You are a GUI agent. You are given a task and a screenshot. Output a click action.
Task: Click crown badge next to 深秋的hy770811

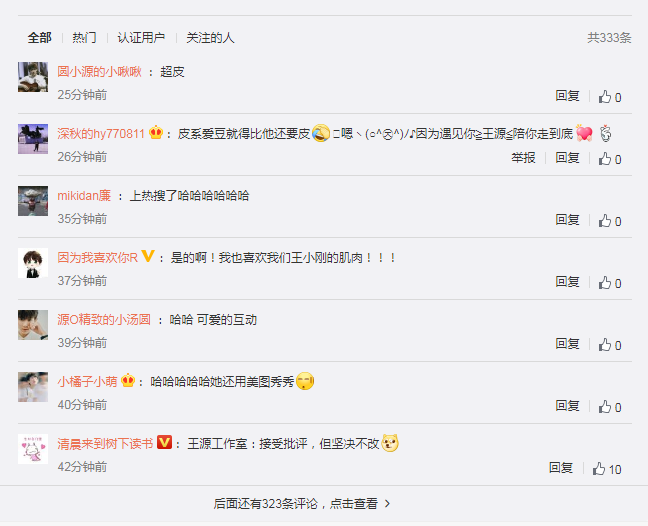[156, 132]
